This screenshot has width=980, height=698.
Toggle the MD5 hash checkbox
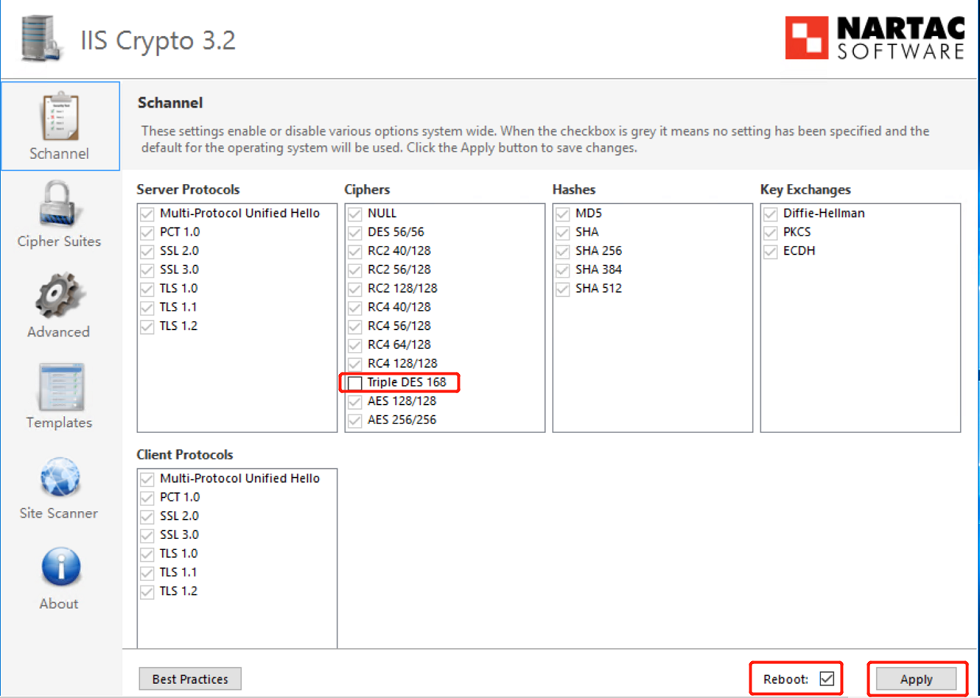(562, 214)
